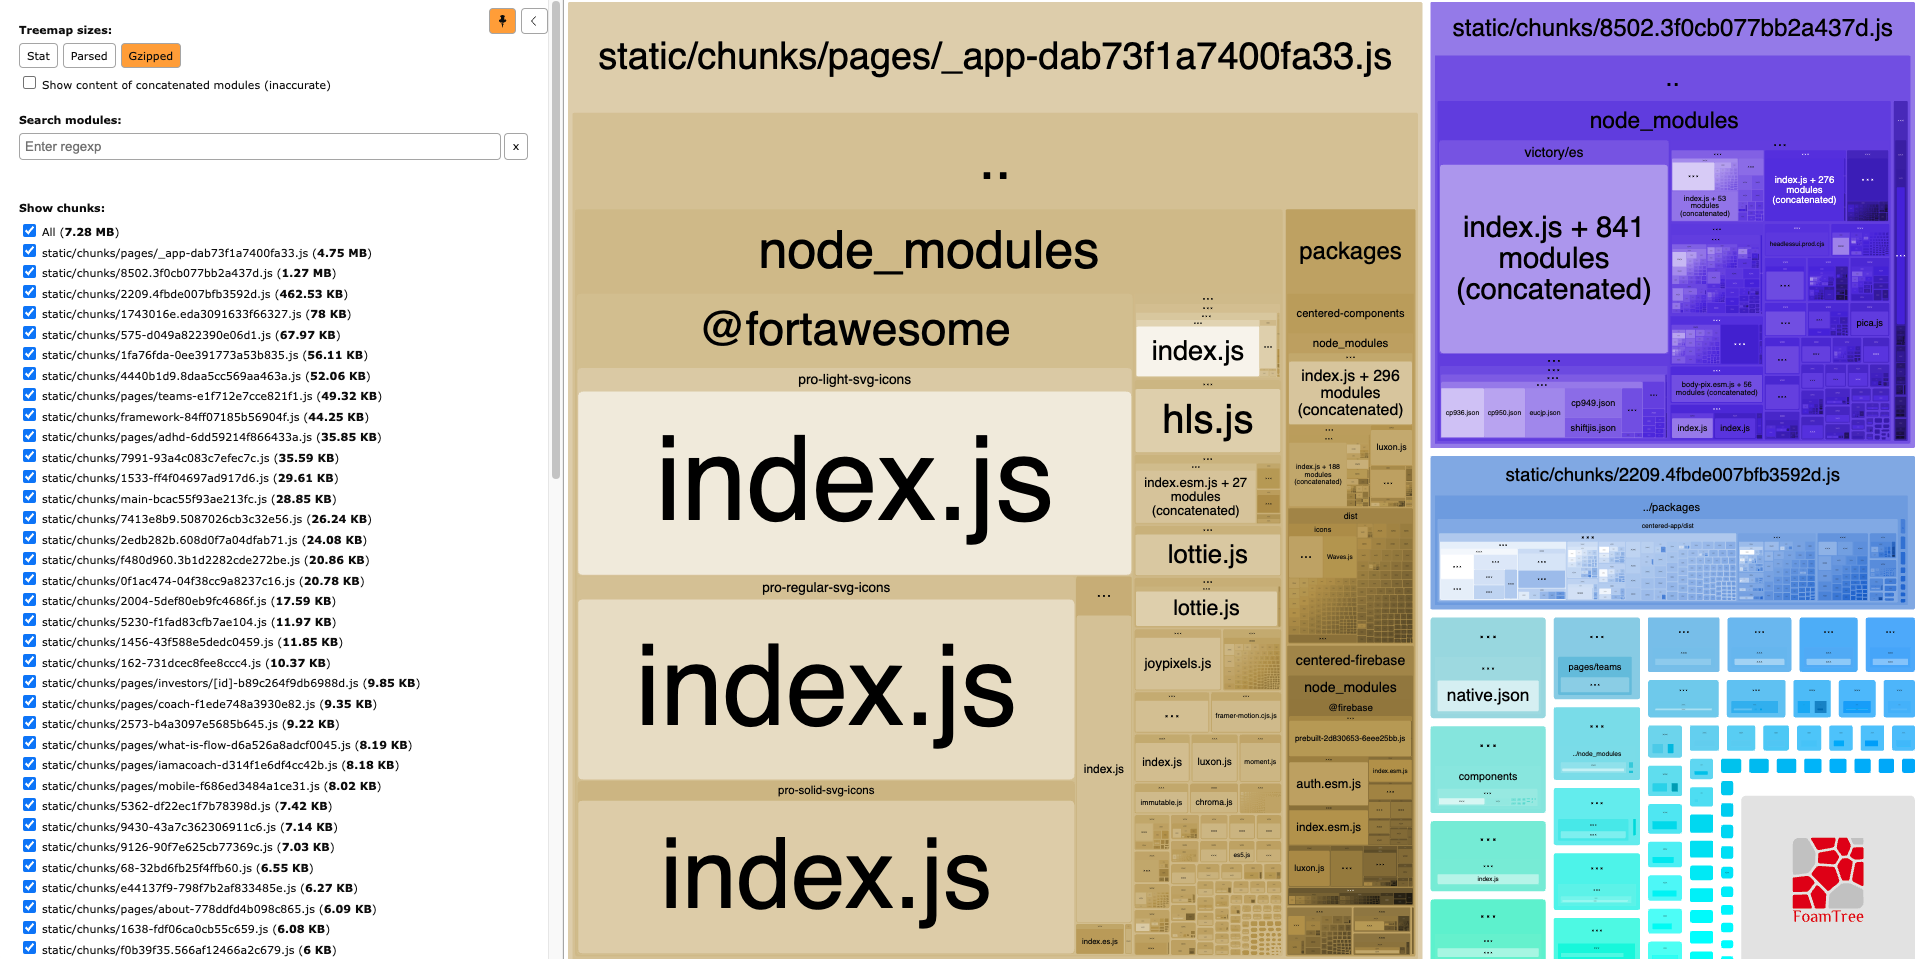
Task: Click the centered-firebase group label
Action: (1350, 660)
